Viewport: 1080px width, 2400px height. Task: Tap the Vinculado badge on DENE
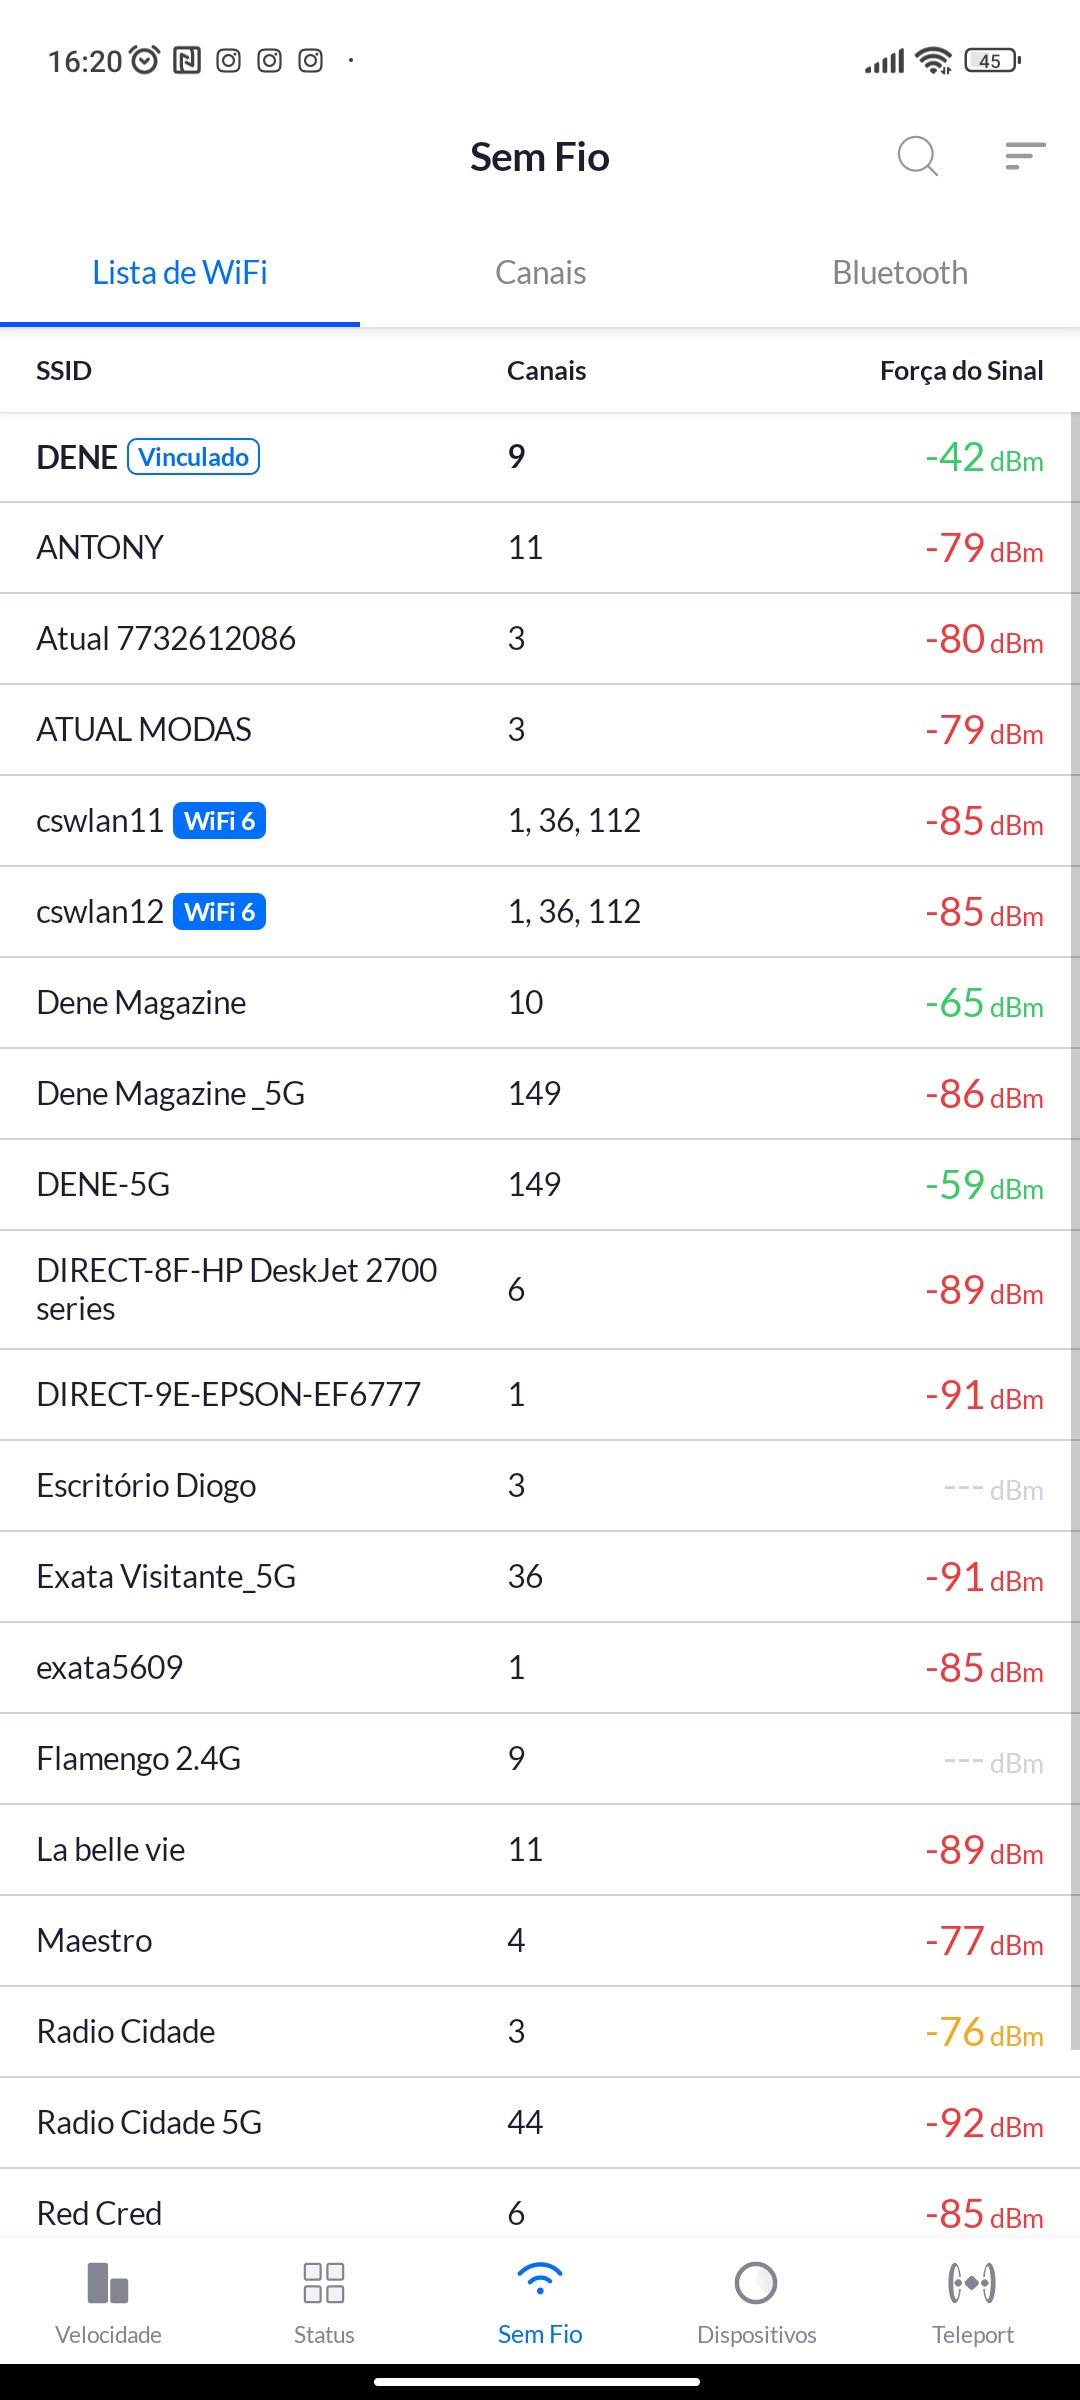pos(194,457)
